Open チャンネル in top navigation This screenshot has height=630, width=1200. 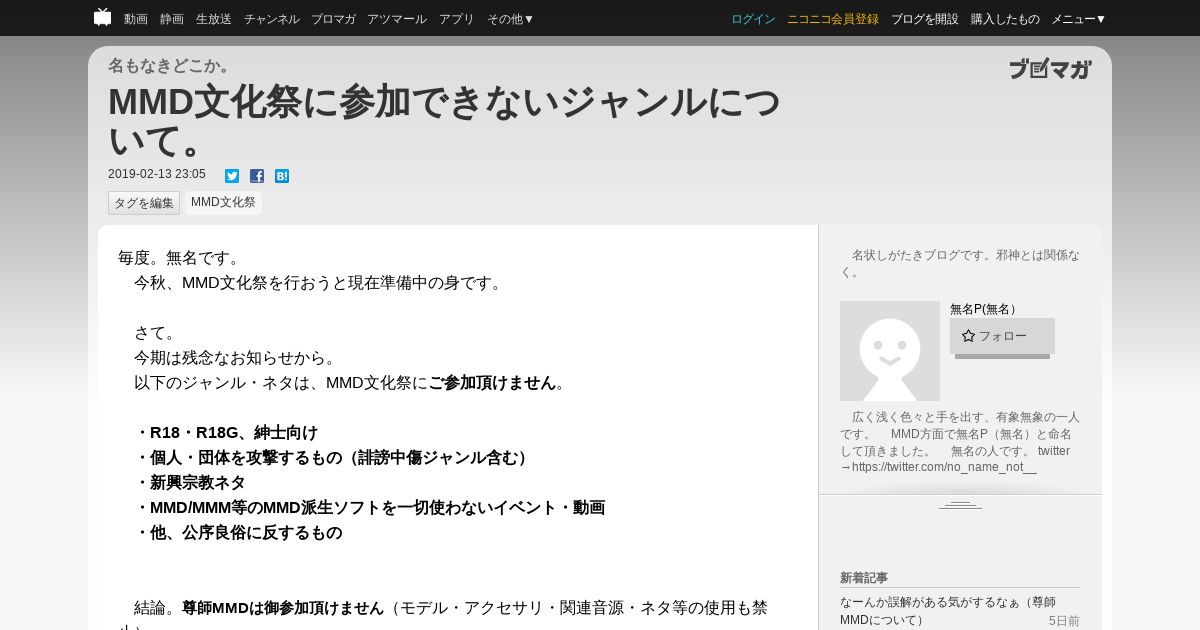272,19
